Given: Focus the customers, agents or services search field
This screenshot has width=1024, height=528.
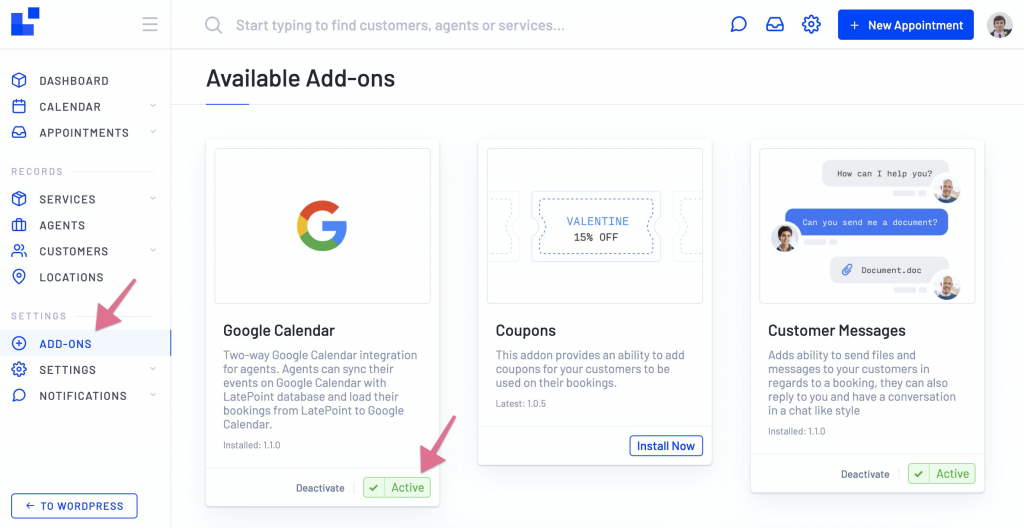Looking at the screenshot, I should click(x=400, y=25).
